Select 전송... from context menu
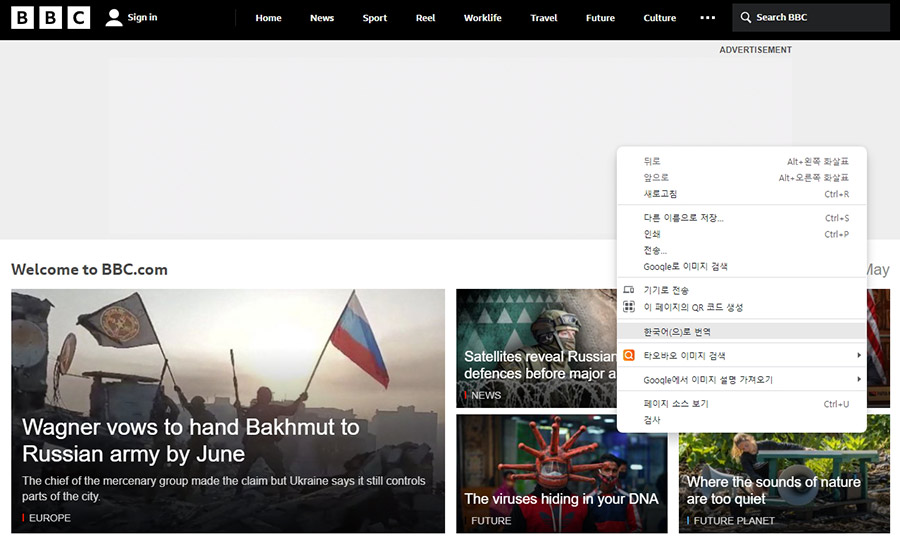This screenshot has width=900, height=551. click(742, 250)
